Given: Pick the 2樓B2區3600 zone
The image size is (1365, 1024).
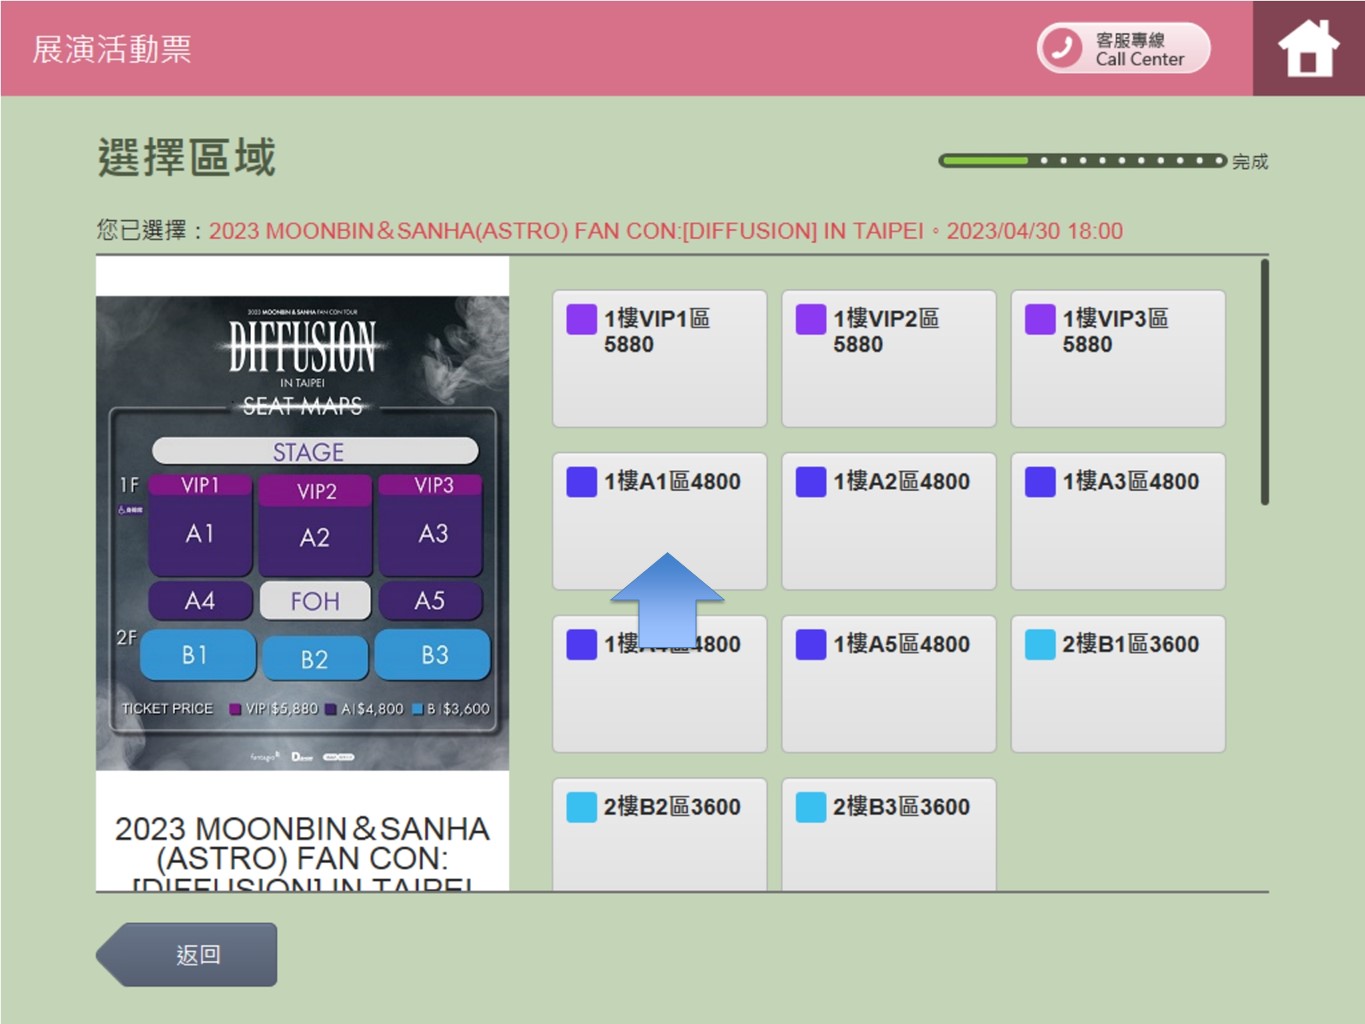Looking at the screenshot, I should (x=660, y=835).
